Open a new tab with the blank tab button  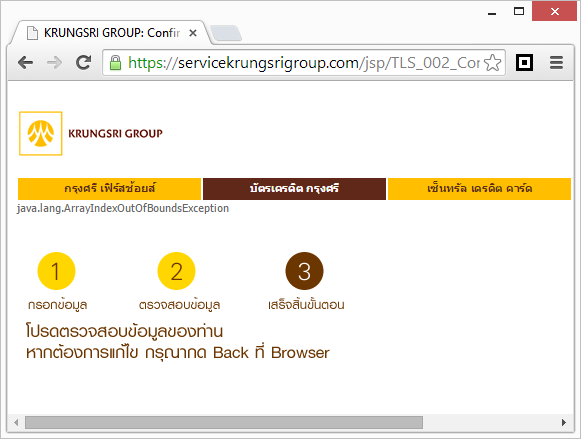[226, 33]
